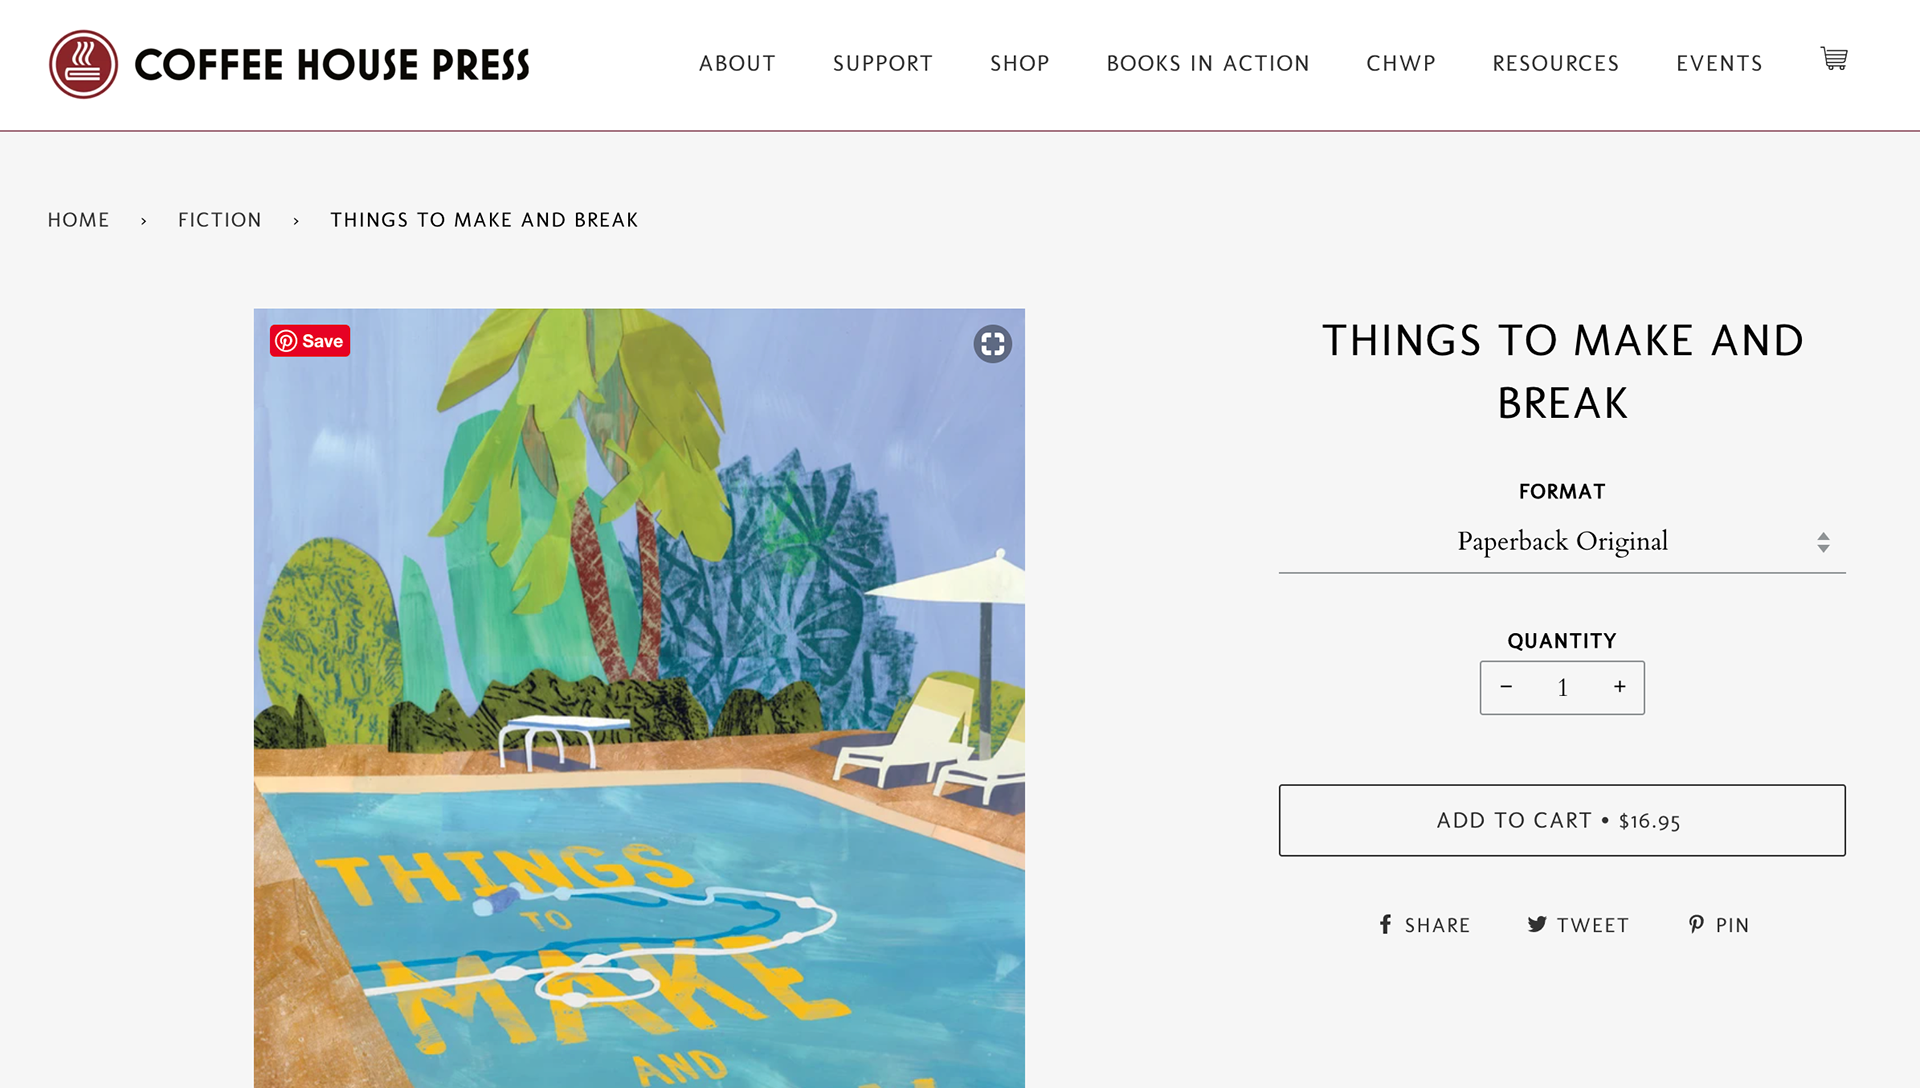The height and width of the screenshot is (1088, 1920).
Task: Open the Shop menu
Action: pos(1020,64)
